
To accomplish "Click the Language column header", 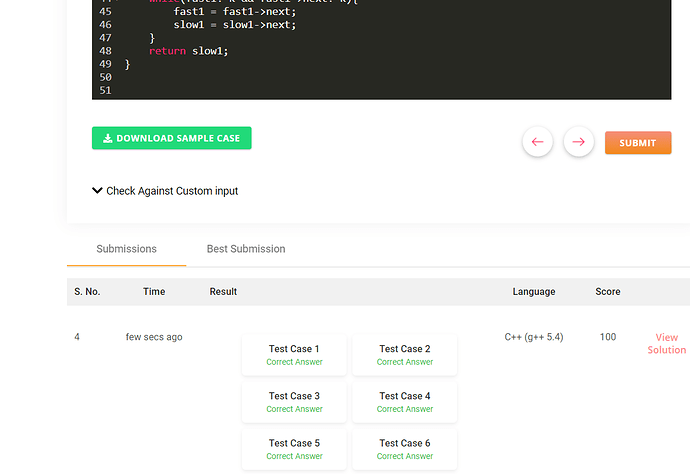I will tap(534, 292).
